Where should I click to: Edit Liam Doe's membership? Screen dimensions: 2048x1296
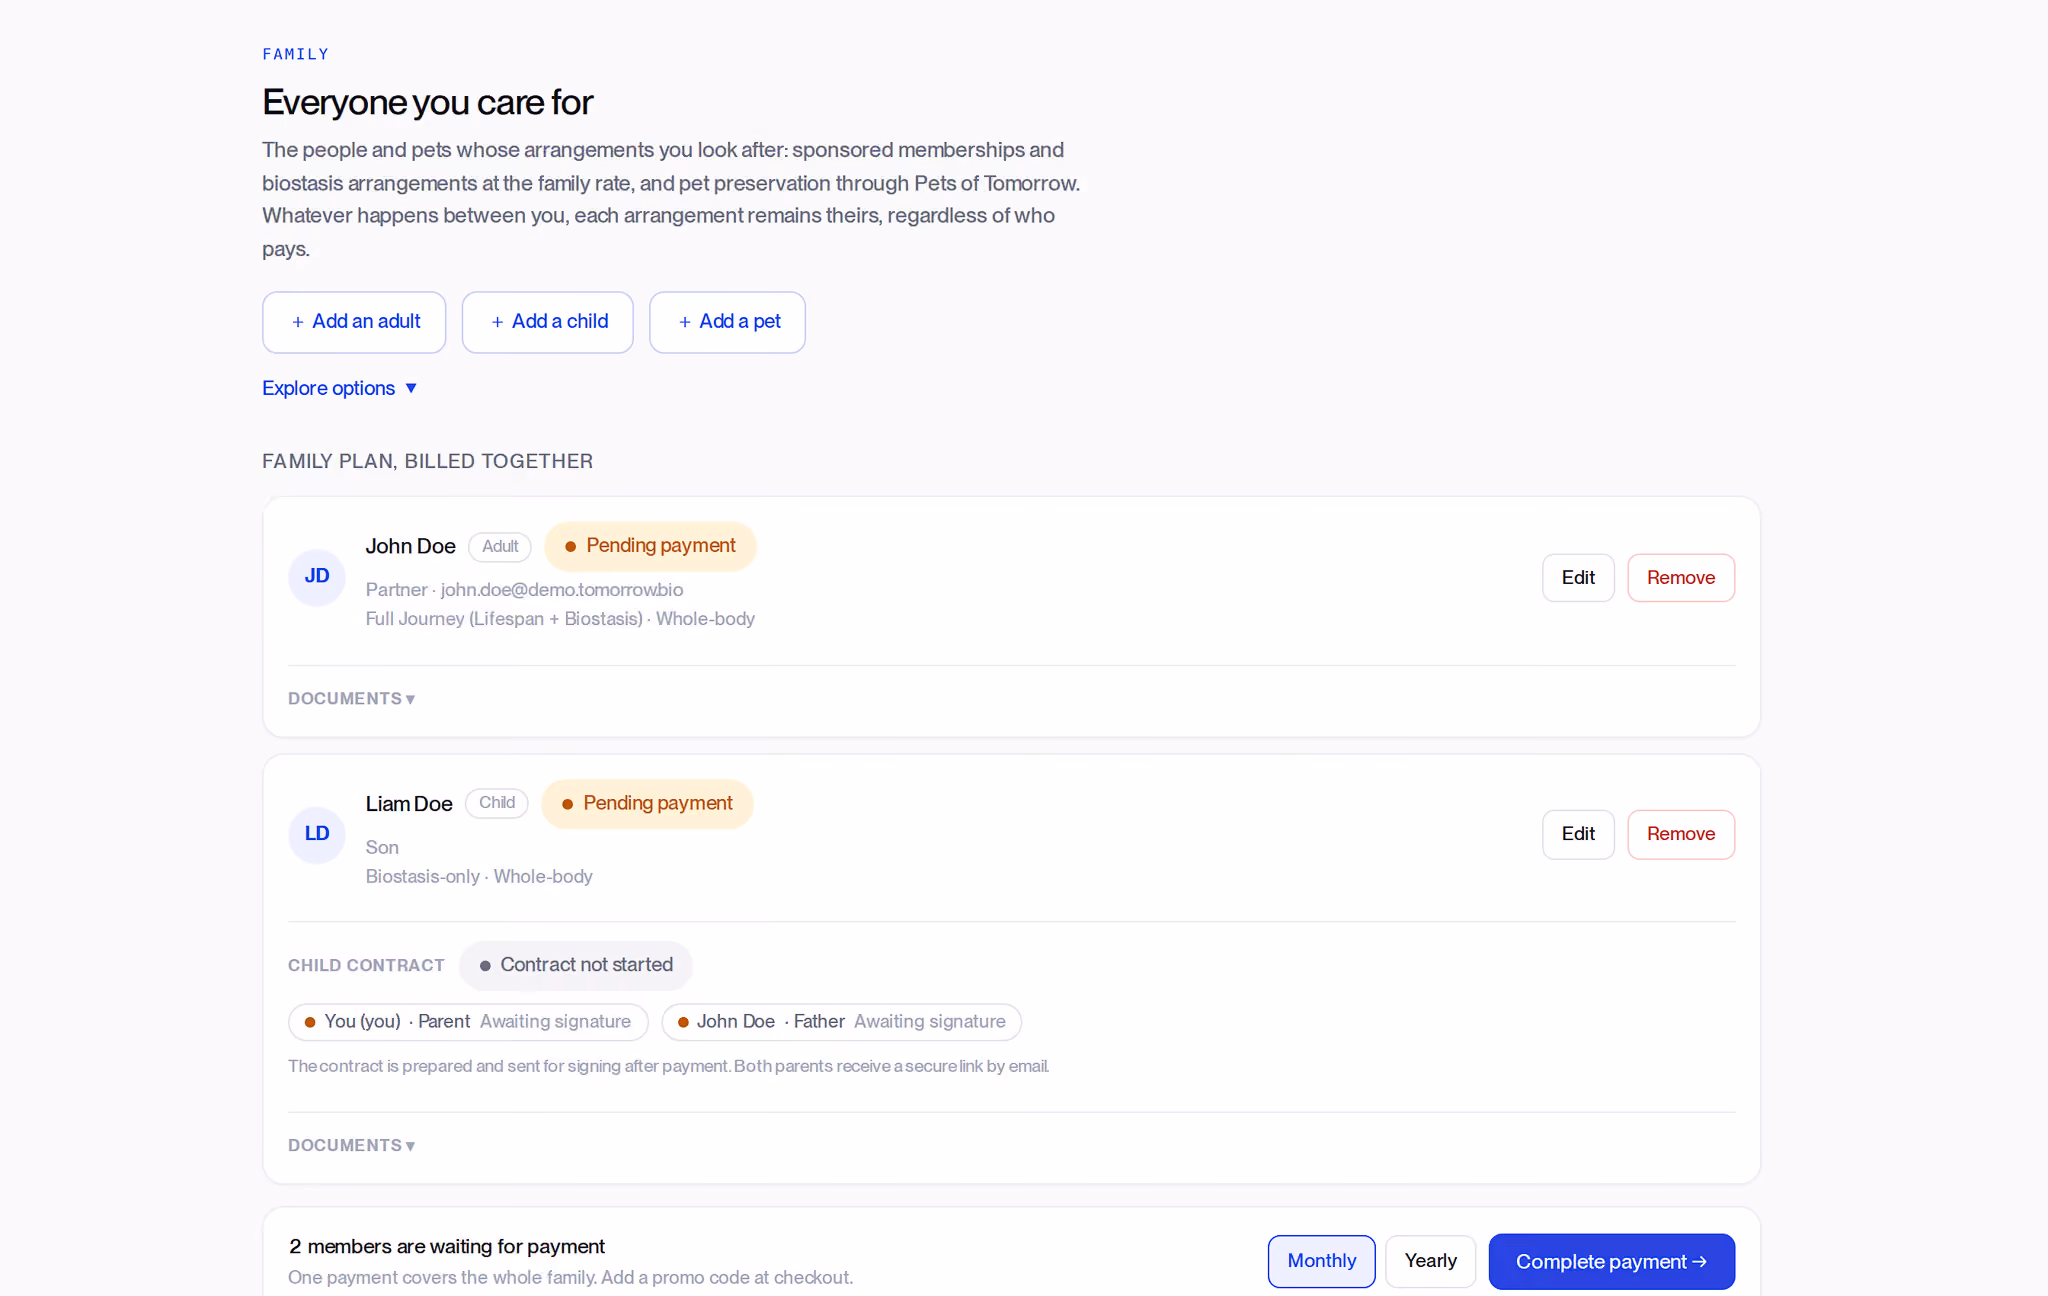1578,834
